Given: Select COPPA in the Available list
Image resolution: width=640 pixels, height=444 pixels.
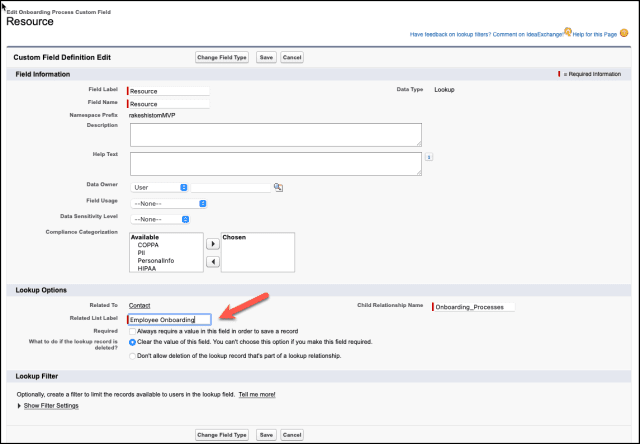Looking at the screenshot, I should 148,245.
